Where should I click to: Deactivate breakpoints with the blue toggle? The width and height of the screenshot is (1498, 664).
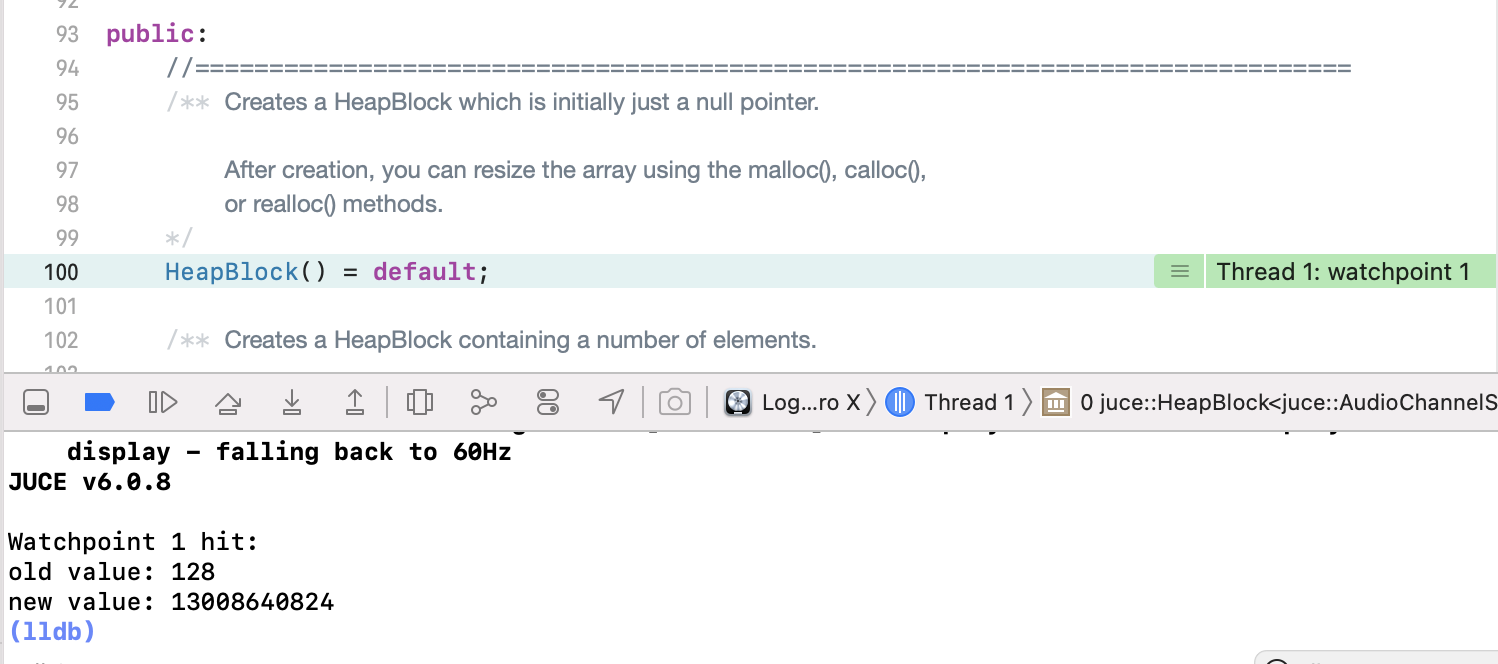(99, 403)
